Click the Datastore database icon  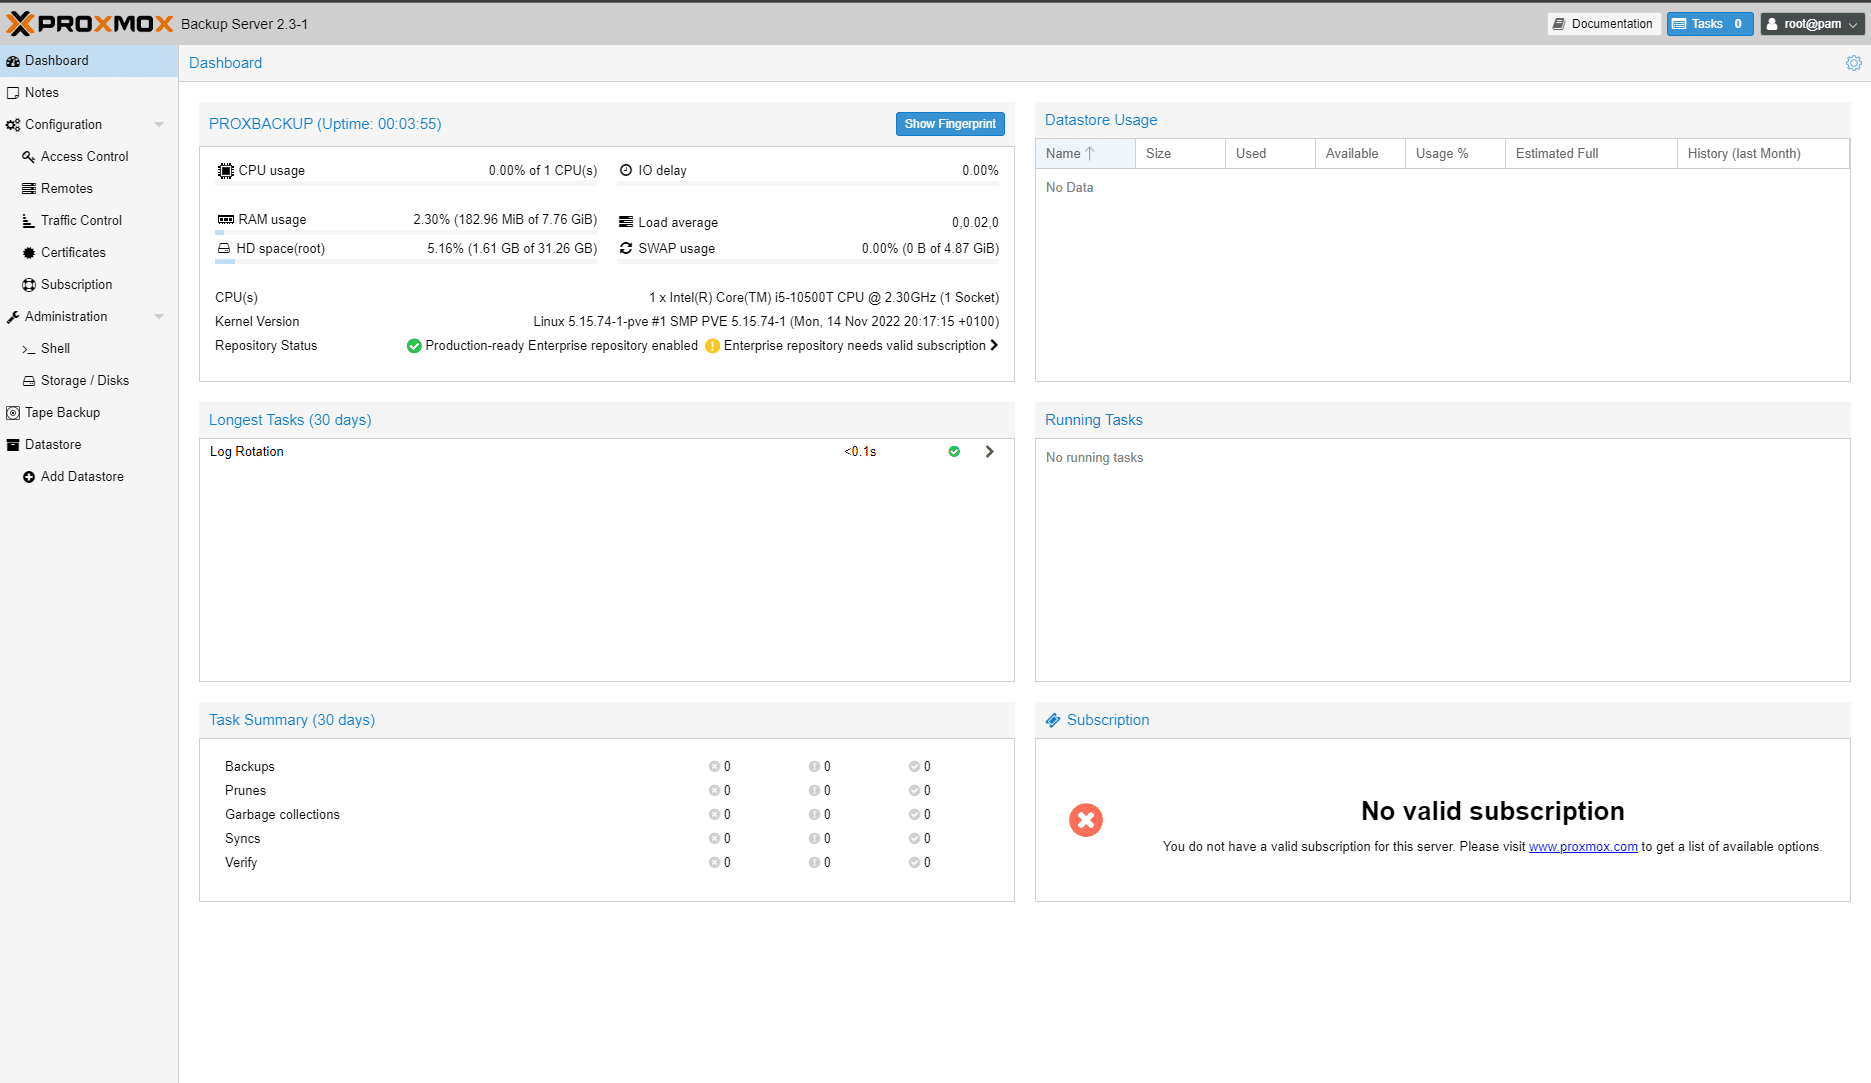point(13,445)
